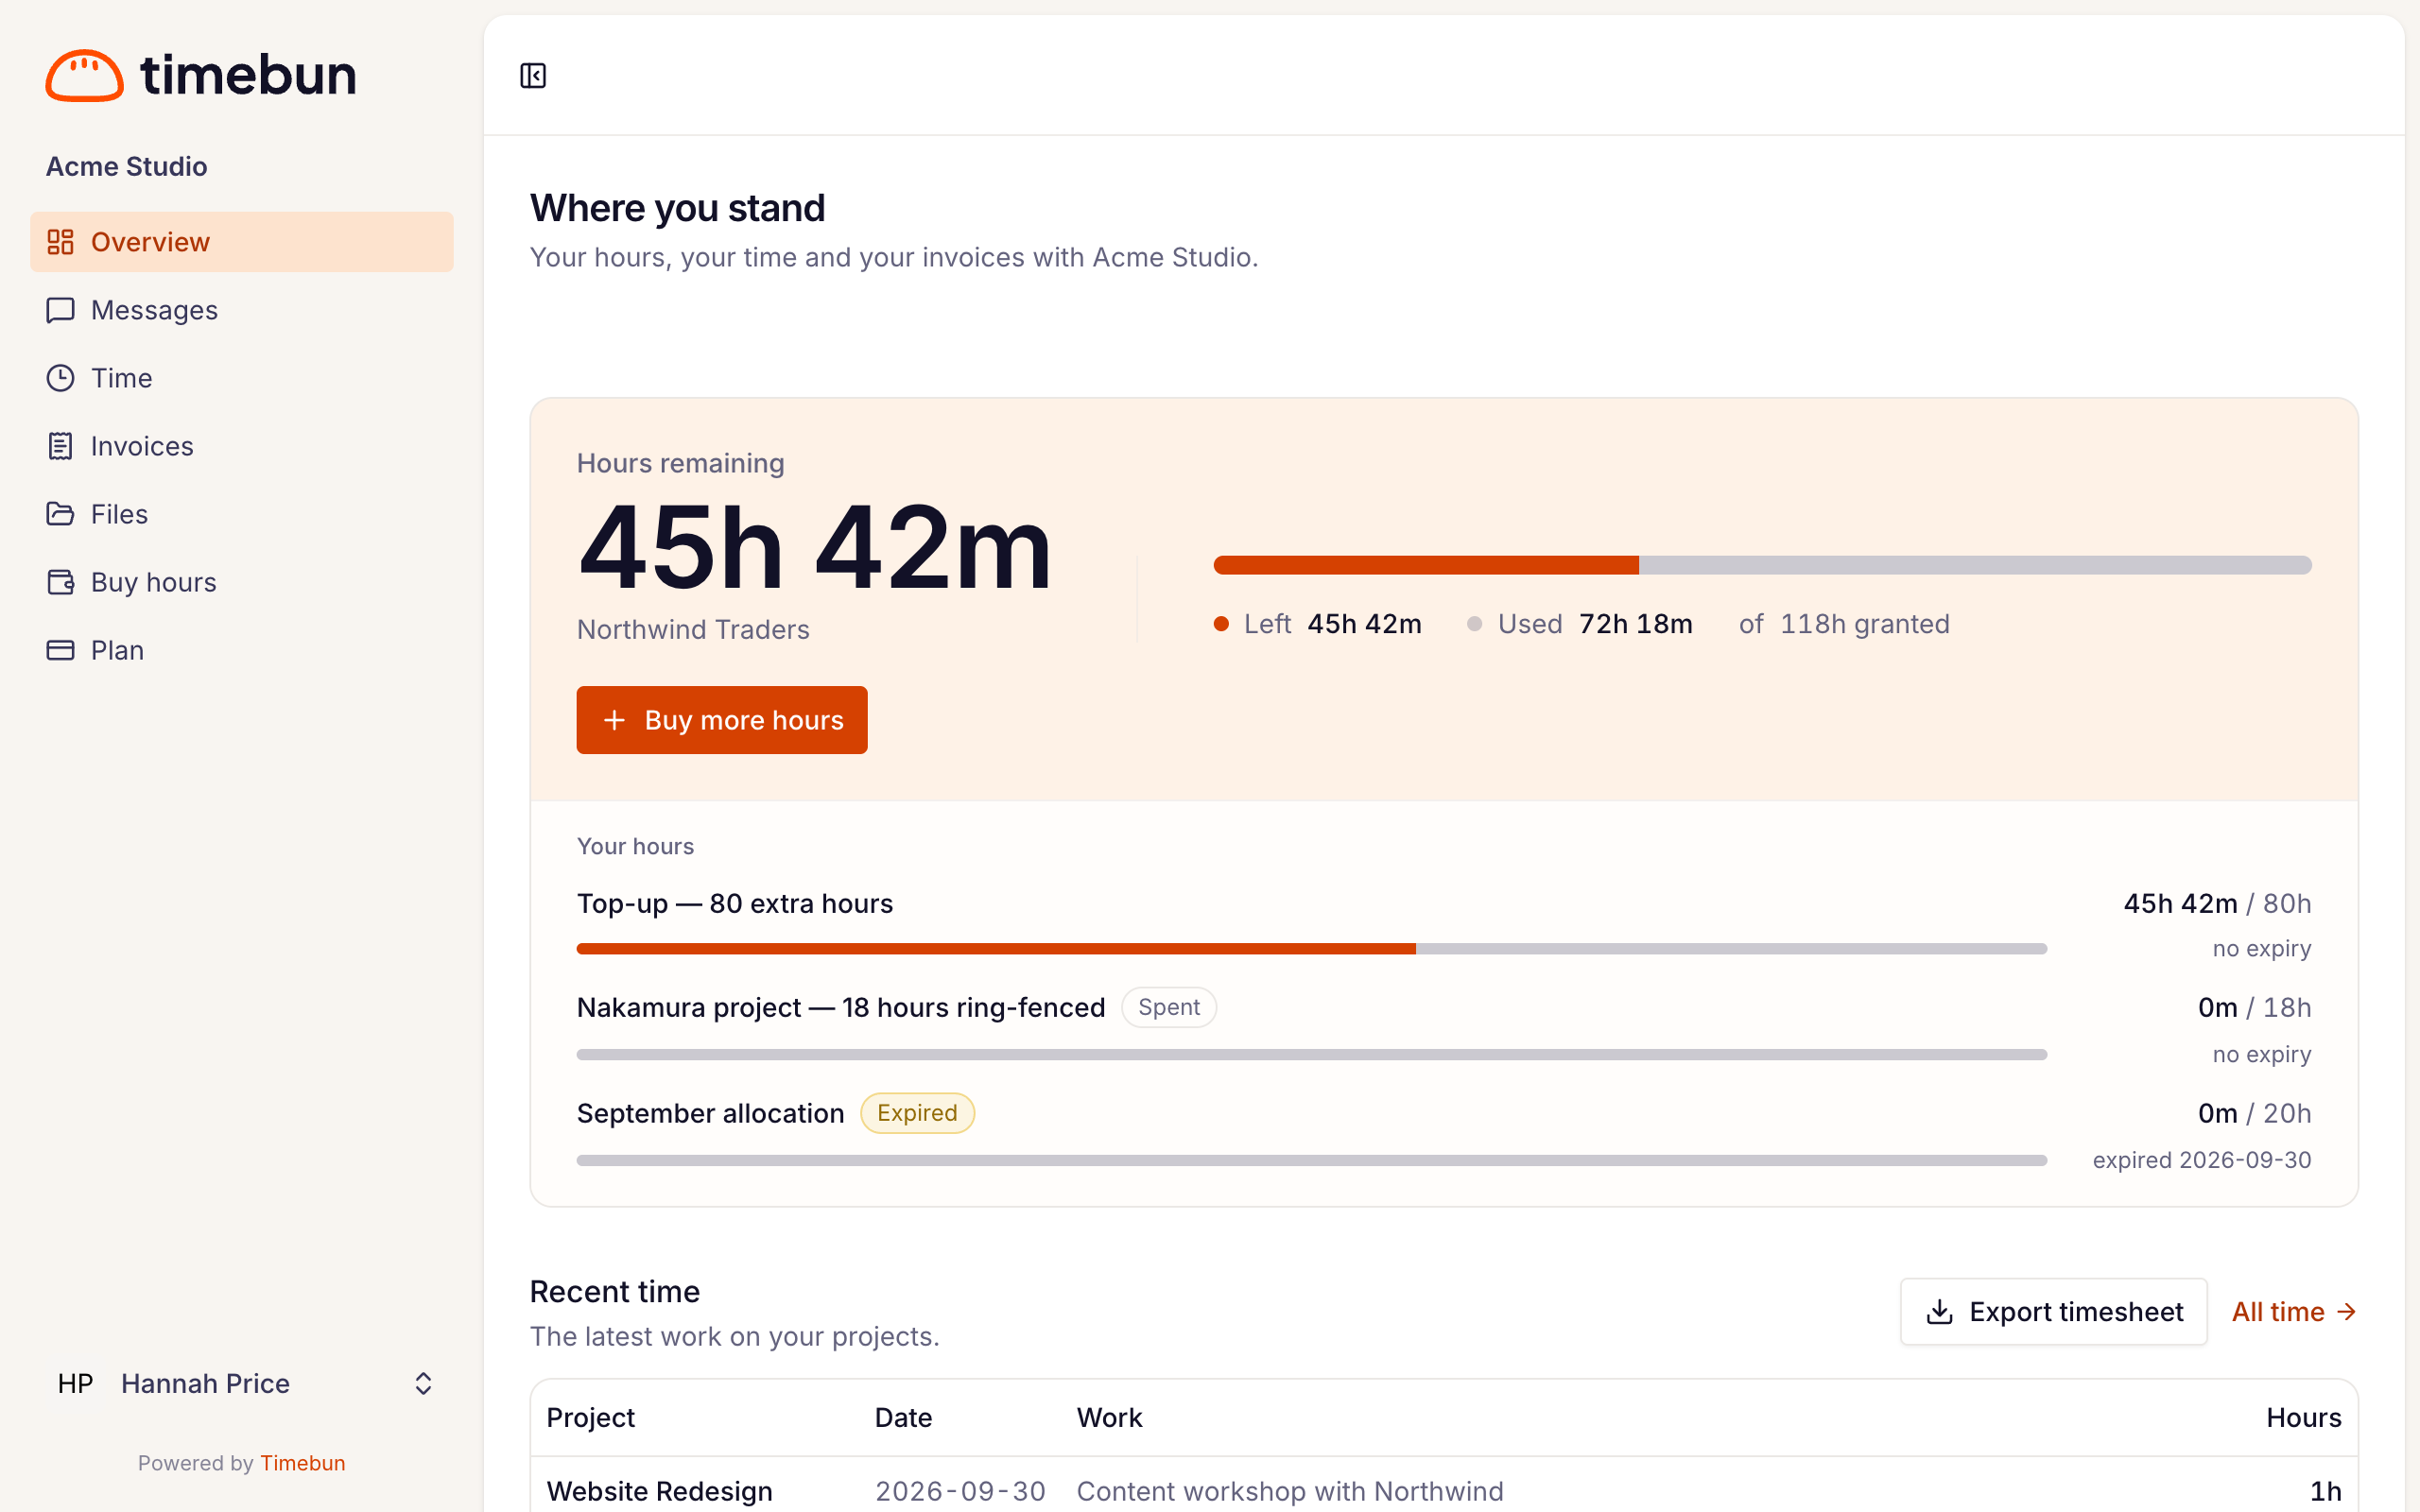Click the September allocation title
This screenshot has height=1512, width=2420.
click(711, 1113)
